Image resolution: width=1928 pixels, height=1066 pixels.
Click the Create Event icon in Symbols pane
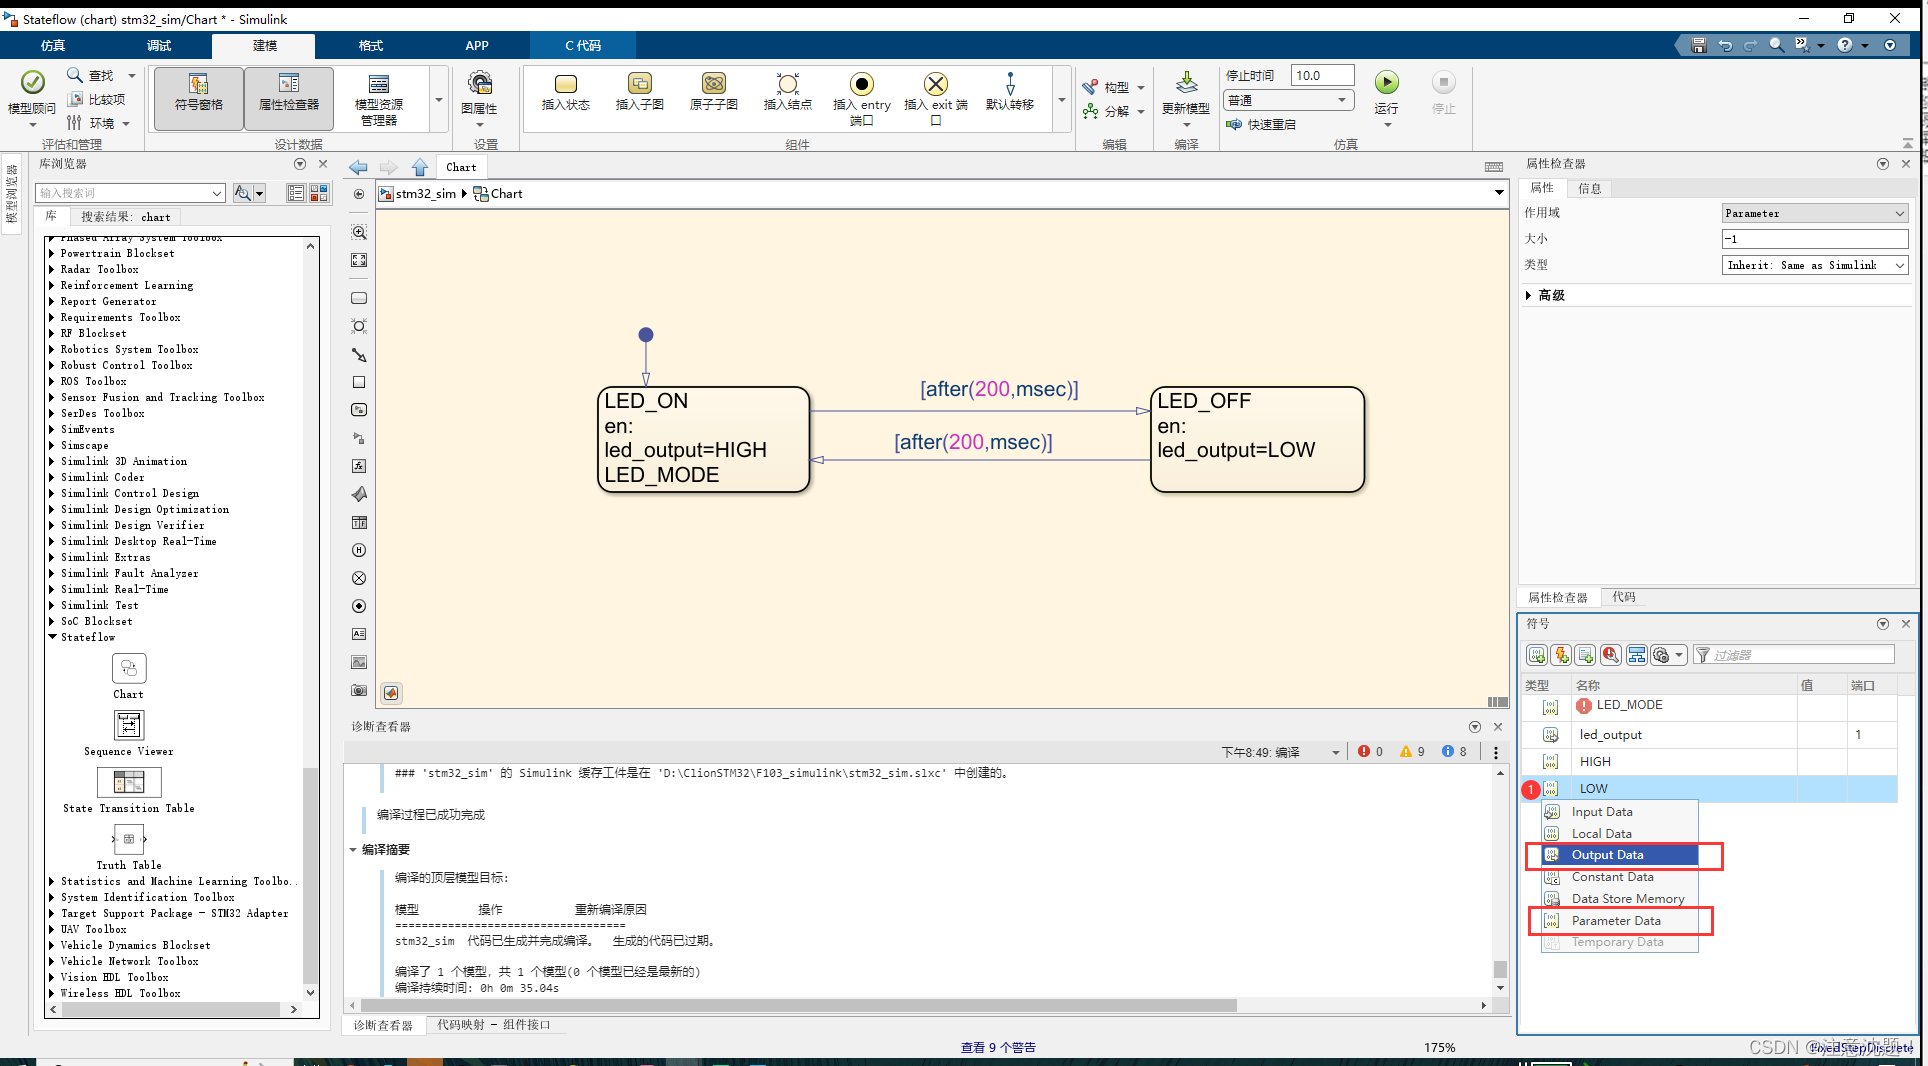coord(1561,655)
